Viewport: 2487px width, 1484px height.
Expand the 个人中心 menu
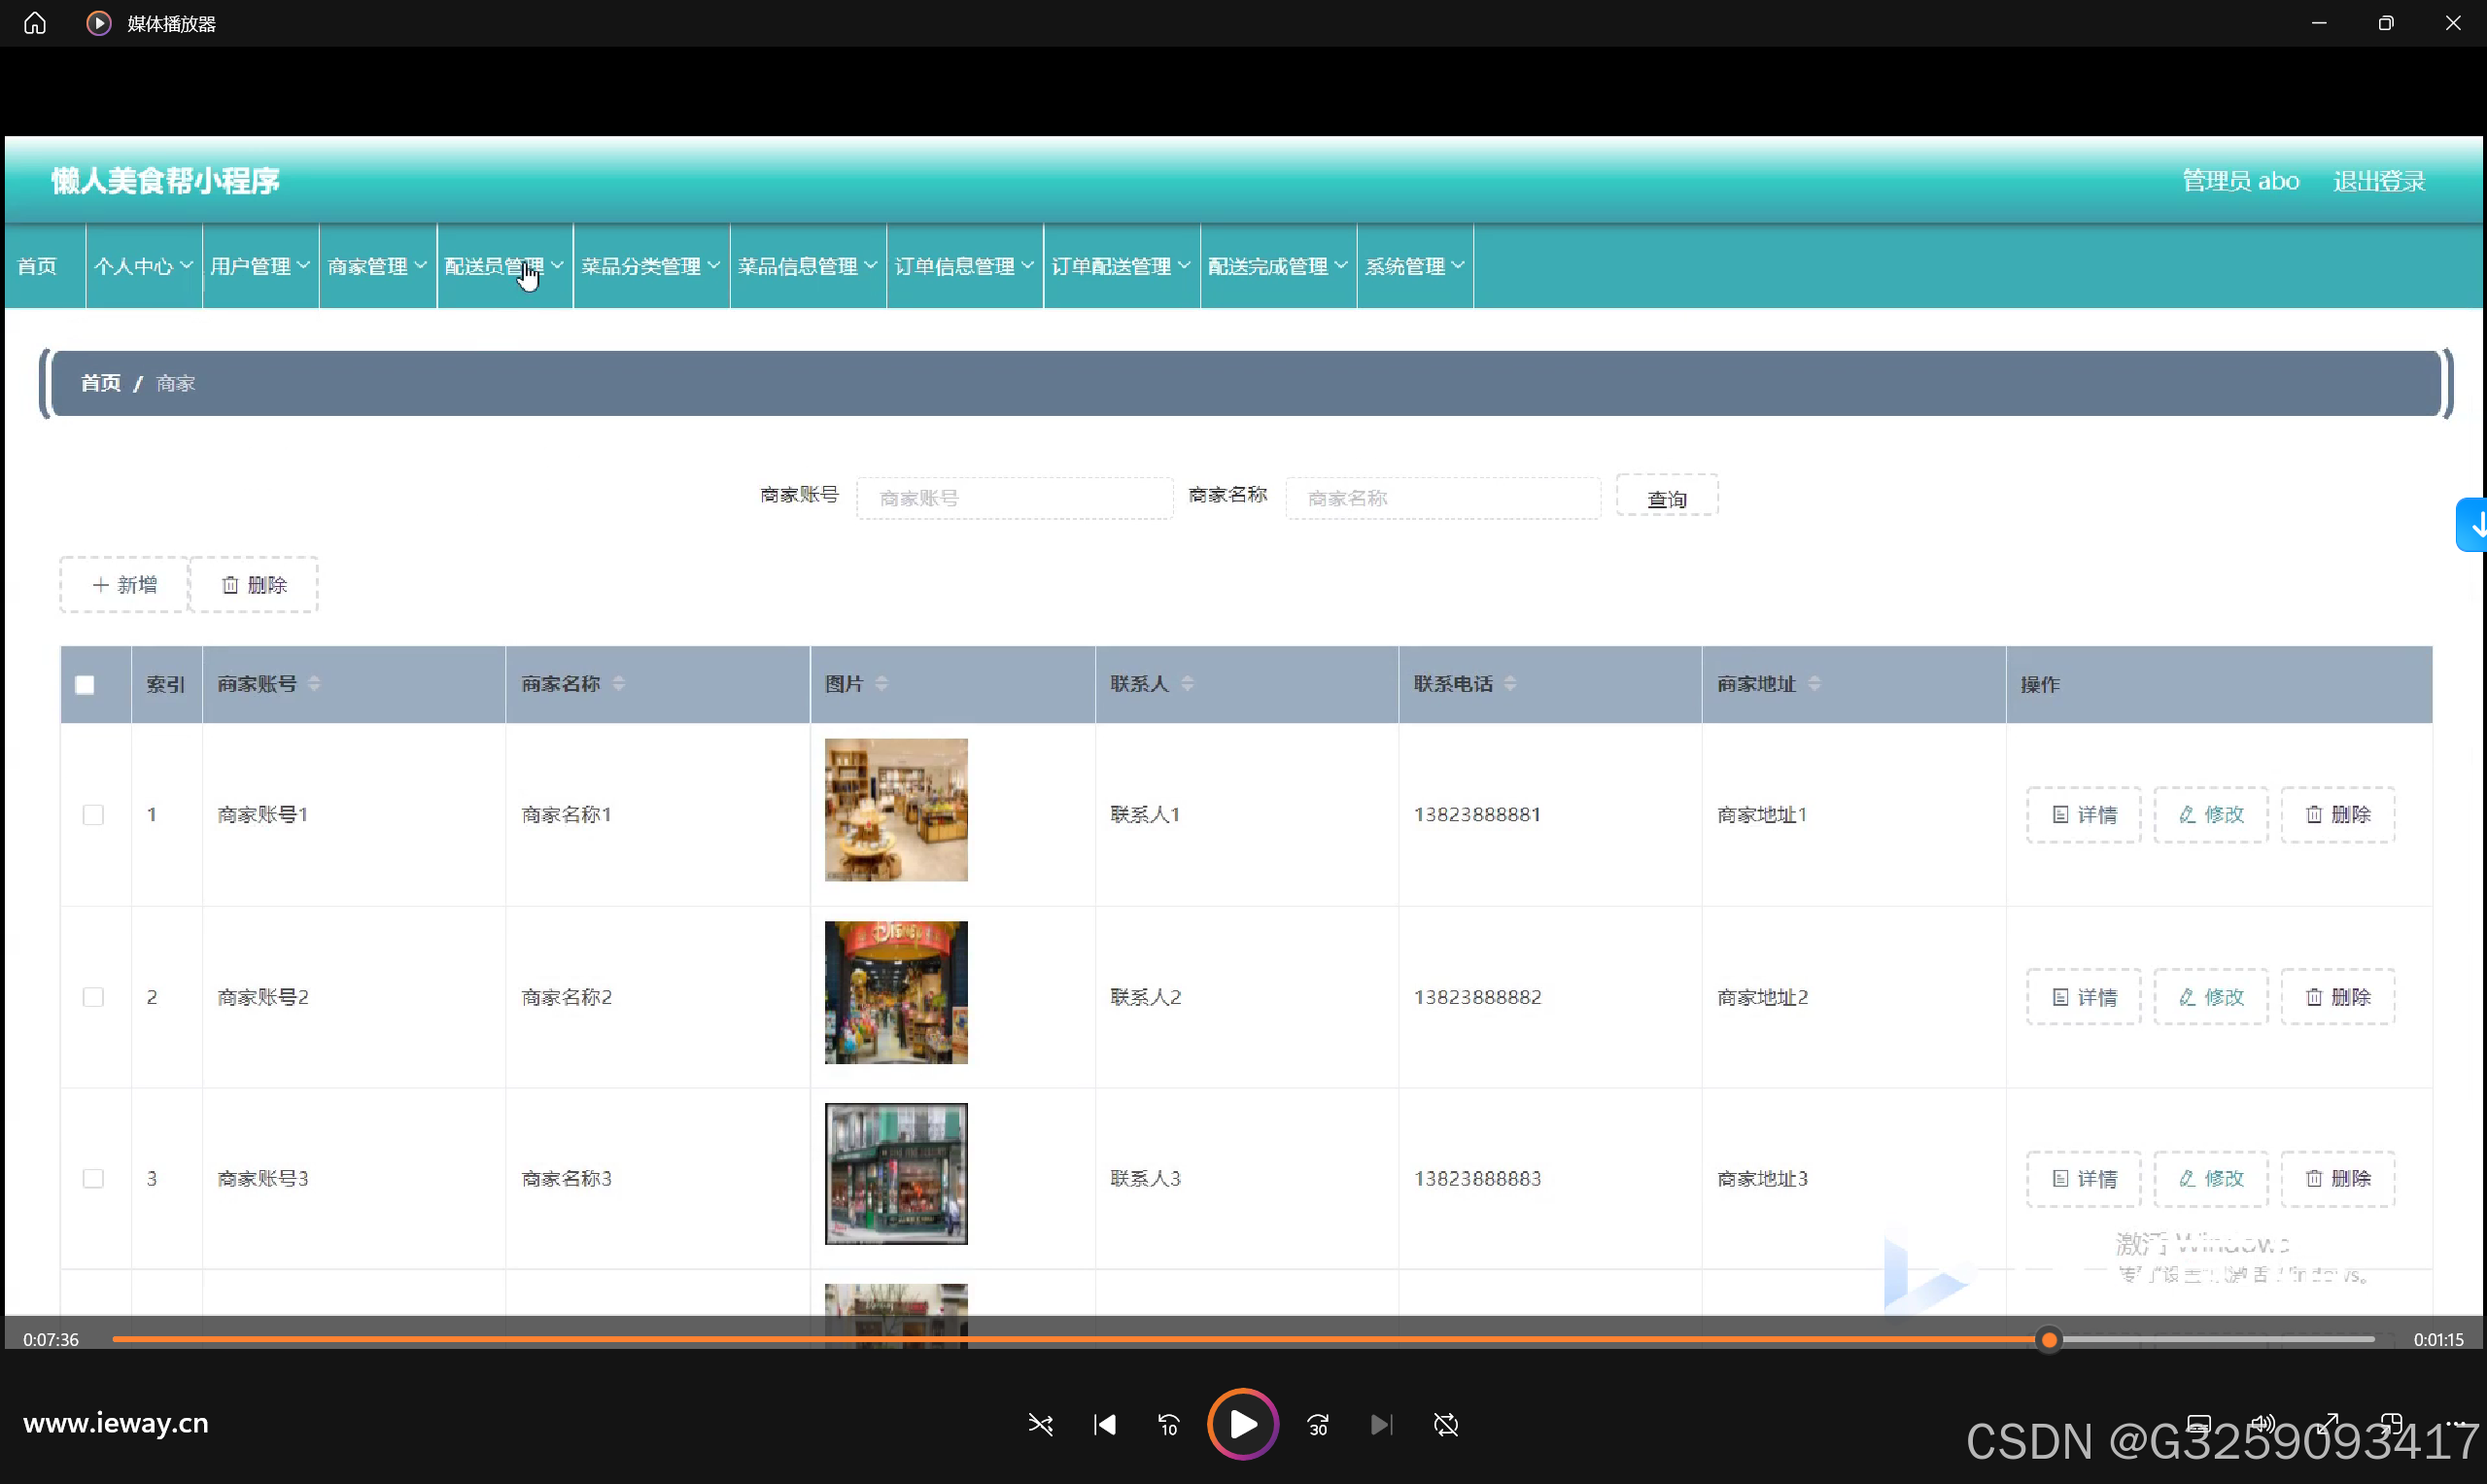(x=143, y=266)
